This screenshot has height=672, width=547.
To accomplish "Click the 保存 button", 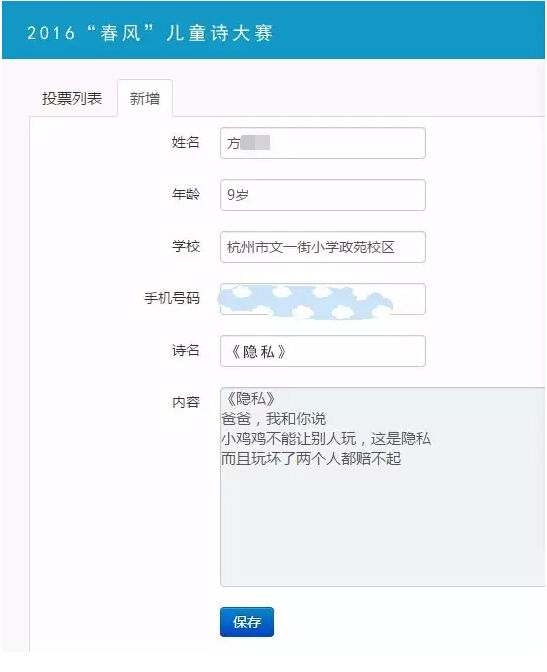I will pyautogui.click(x=247, y=622).
